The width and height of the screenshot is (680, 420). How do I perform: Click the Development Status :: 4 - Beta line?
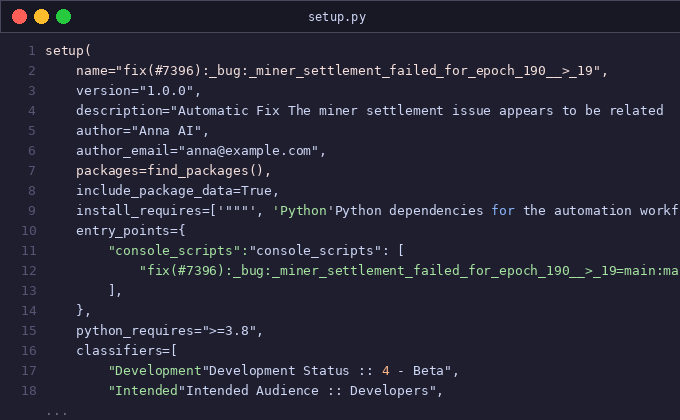pyautogui.click(x=284, y=370)
